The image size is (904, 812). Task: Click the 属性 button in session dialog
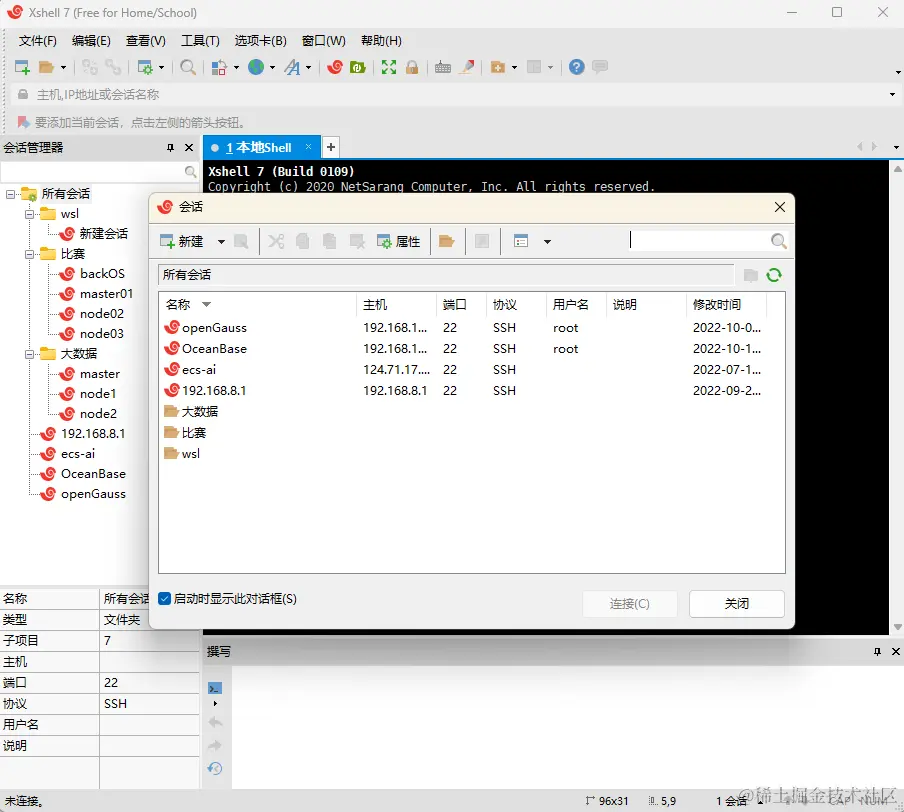coord(398,241)
